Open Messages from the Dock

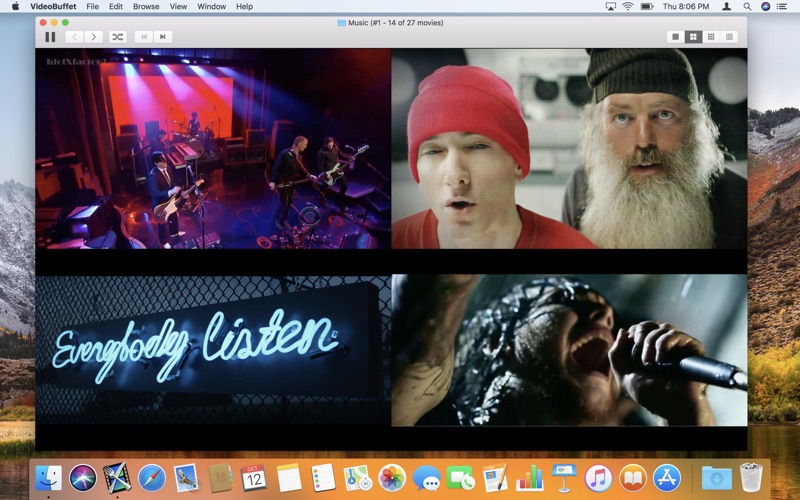[427, 479]
